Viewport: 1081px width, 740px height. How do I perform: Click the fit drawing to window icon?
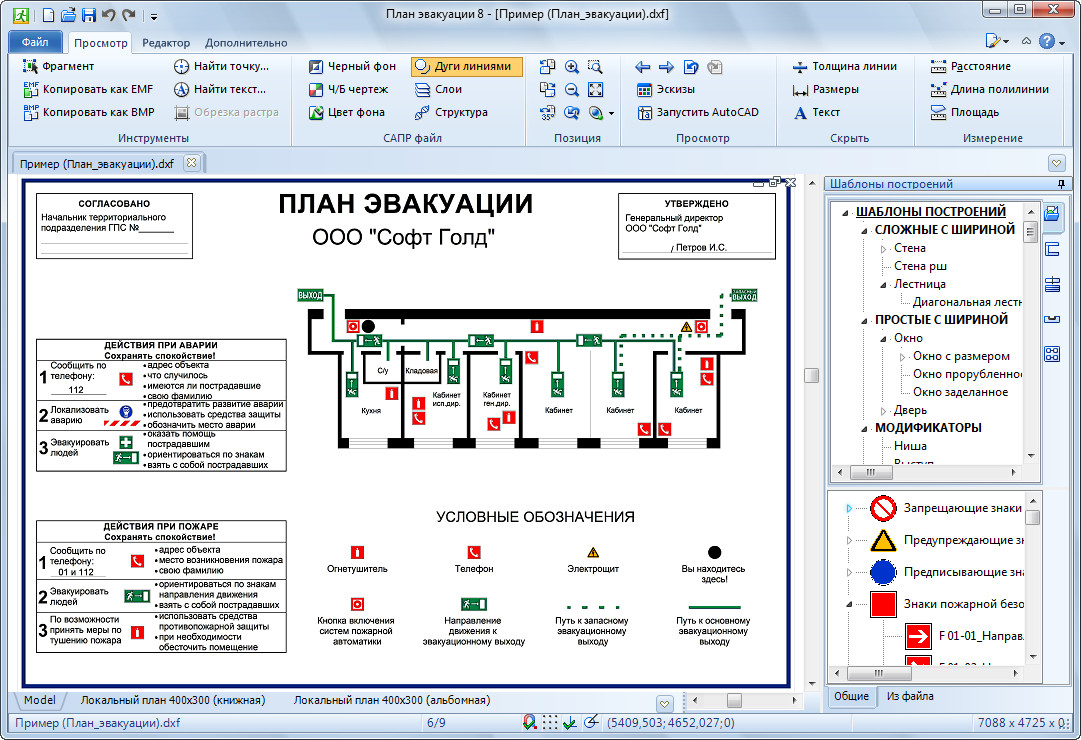[x=596, y=90]
